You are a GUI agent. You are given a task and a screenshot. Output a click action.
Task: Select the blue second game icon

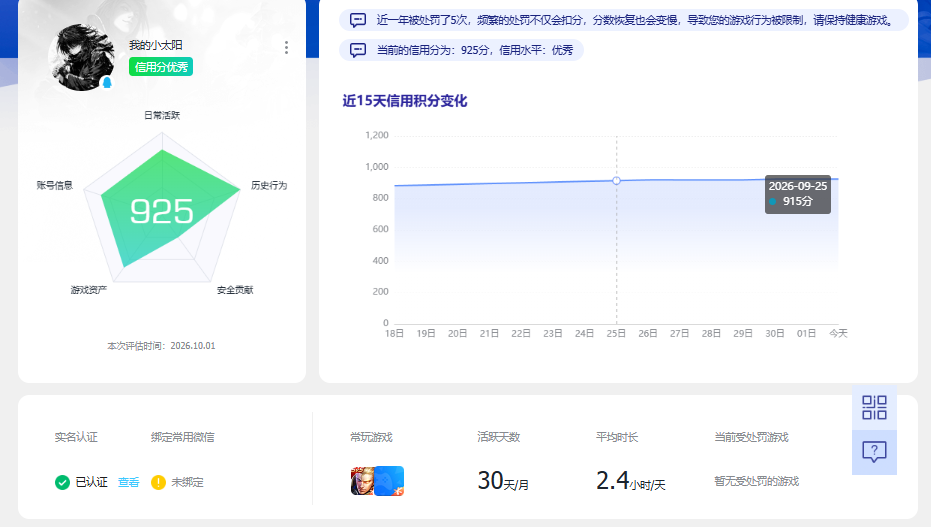pyautogui.click(x=390, y=481)
